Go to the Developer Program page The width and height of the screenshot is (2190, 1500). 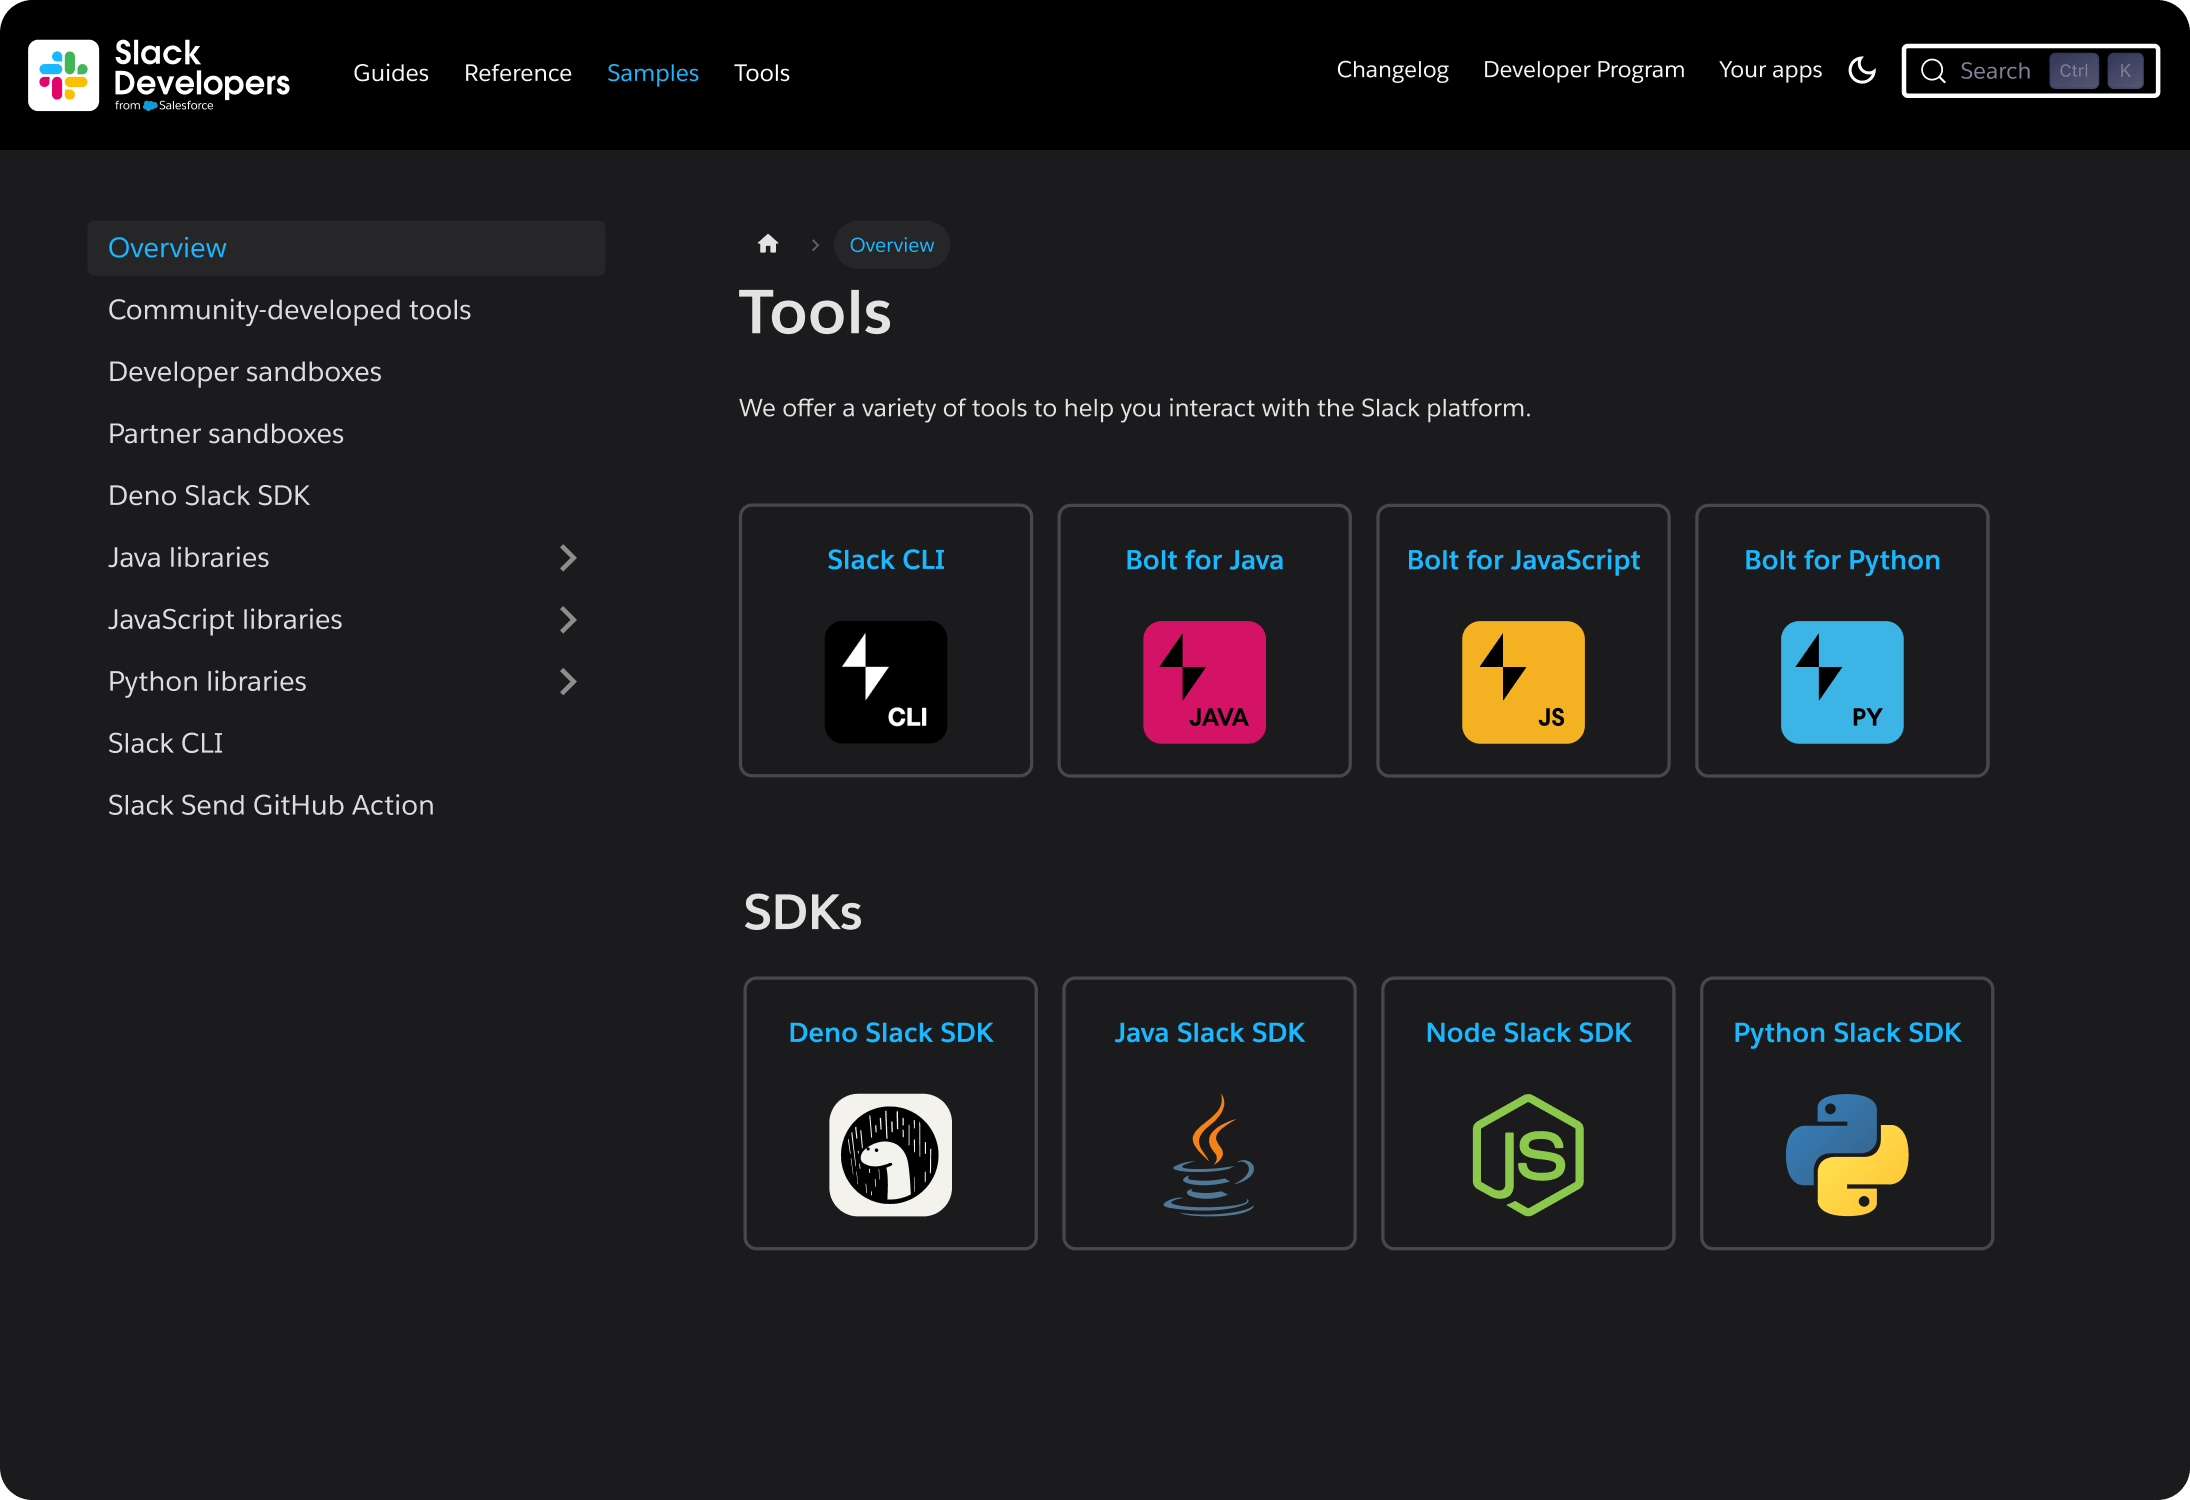1583,70
